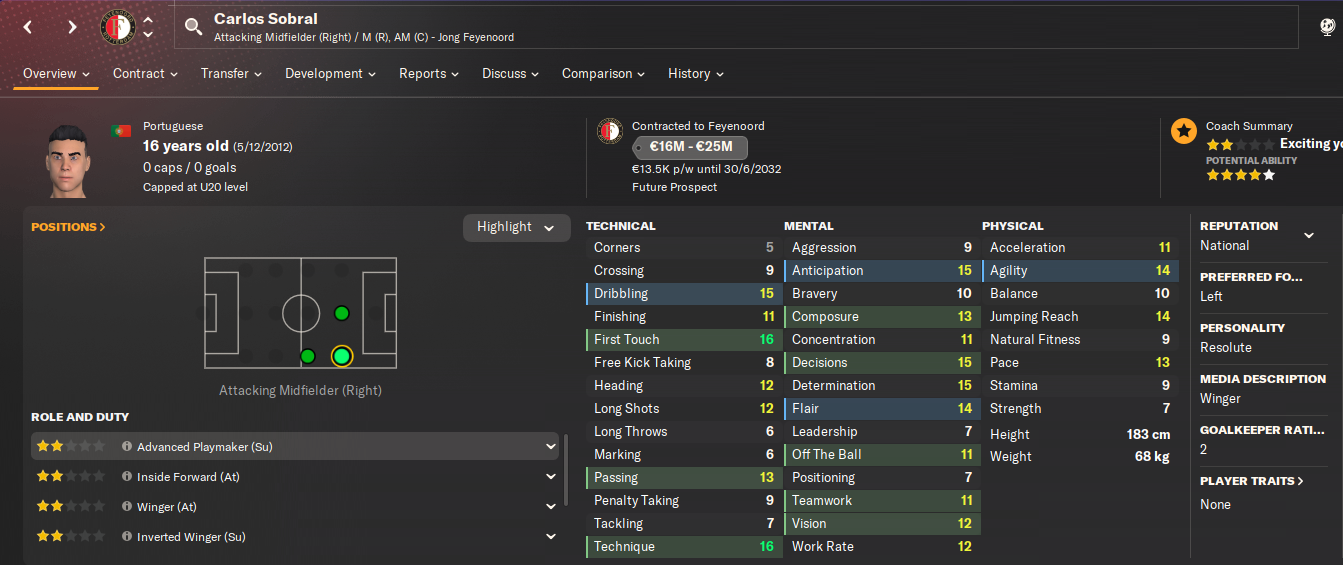The height and width of the screenshot is (565, 1343).
Task: Select the Attacking Midfielder Right pitch position
Action: [x=342, y=356]
